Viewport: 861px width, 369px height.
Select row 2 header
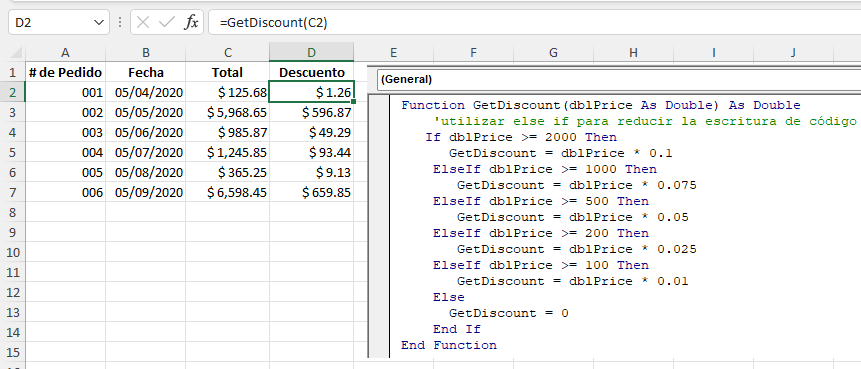[12, 92]
